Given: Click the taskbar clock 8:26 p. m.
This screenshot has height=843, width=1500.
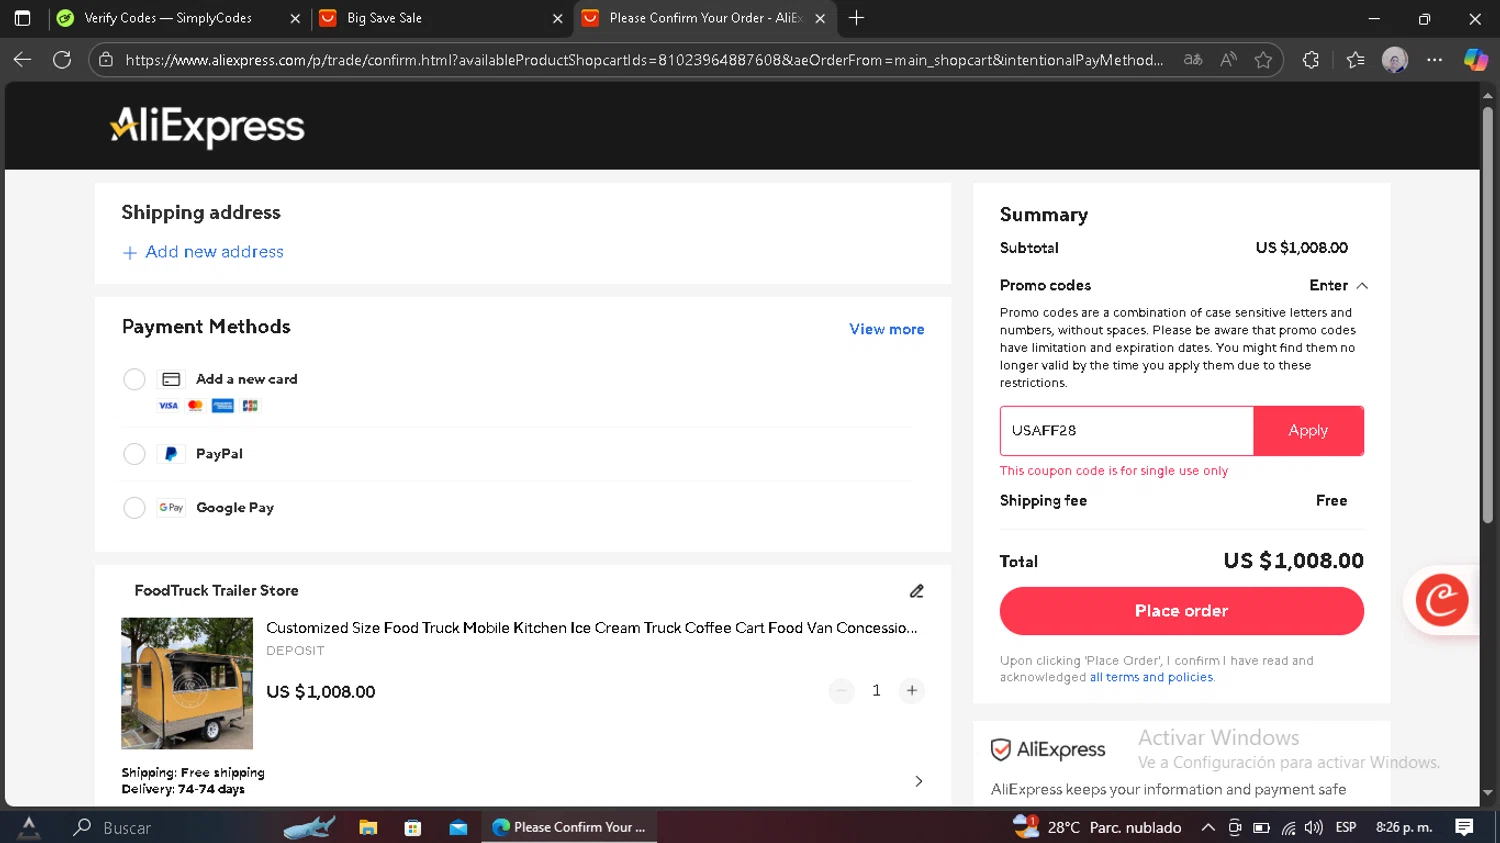Looking at the screenshot, I should pyautogui.click(x=1404, y=827).
